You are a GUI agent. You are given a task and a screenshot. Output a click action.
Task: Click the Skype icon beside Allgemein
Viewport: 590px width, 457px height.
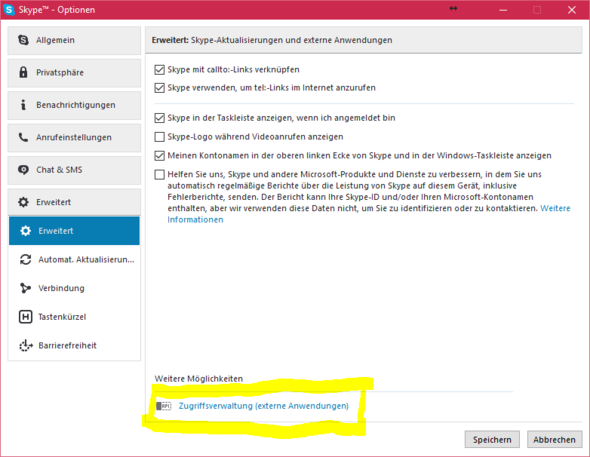coord(23,40)
